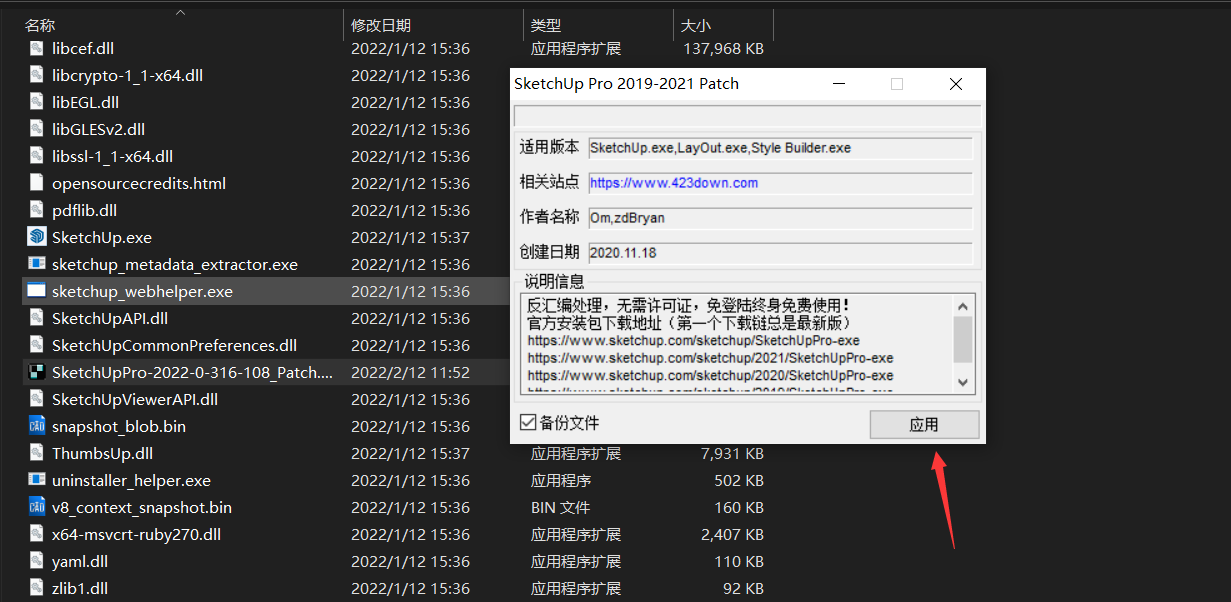Click the libGLESv2.dll file icon
The height and width of the screenshot is (602, 1231).
(36, 129)
